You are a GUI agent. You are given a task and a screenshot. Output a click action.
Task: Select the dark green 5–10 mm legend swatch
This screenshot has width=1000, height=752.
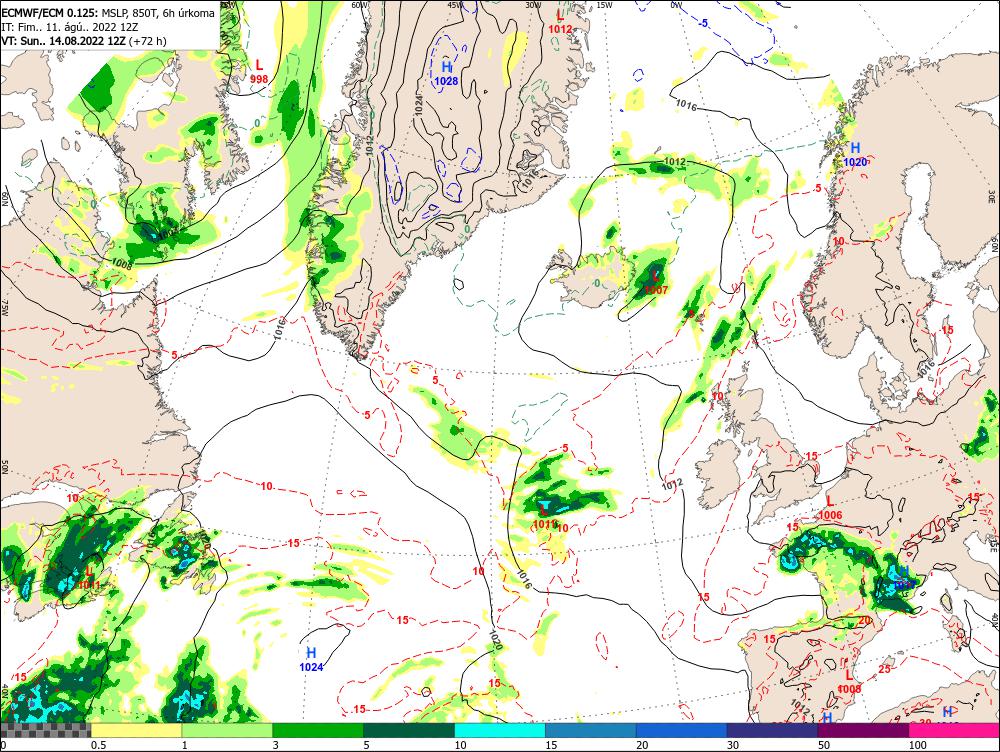[x=409, y=730]
